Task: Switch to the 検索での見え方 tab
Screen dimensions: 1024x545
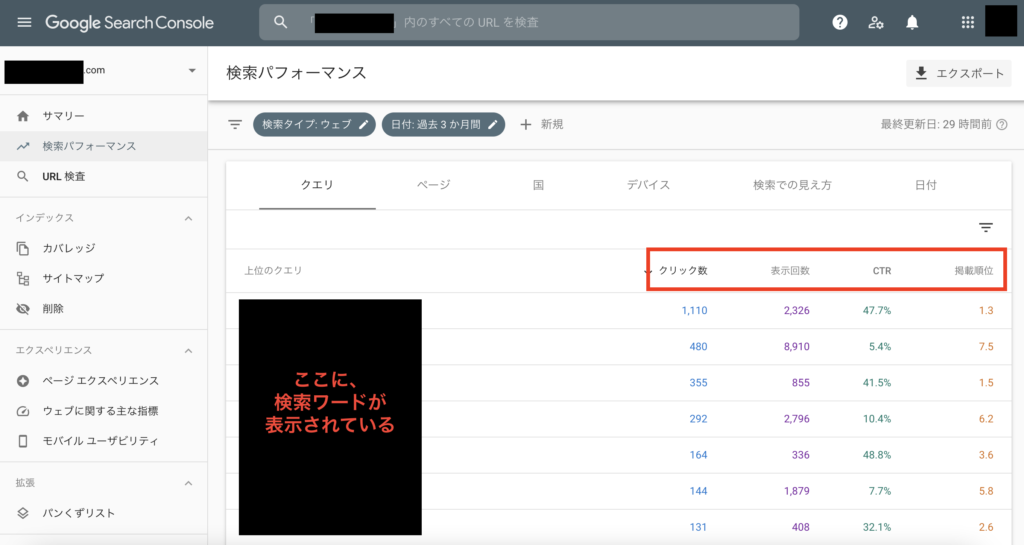Action: point(792,185)
